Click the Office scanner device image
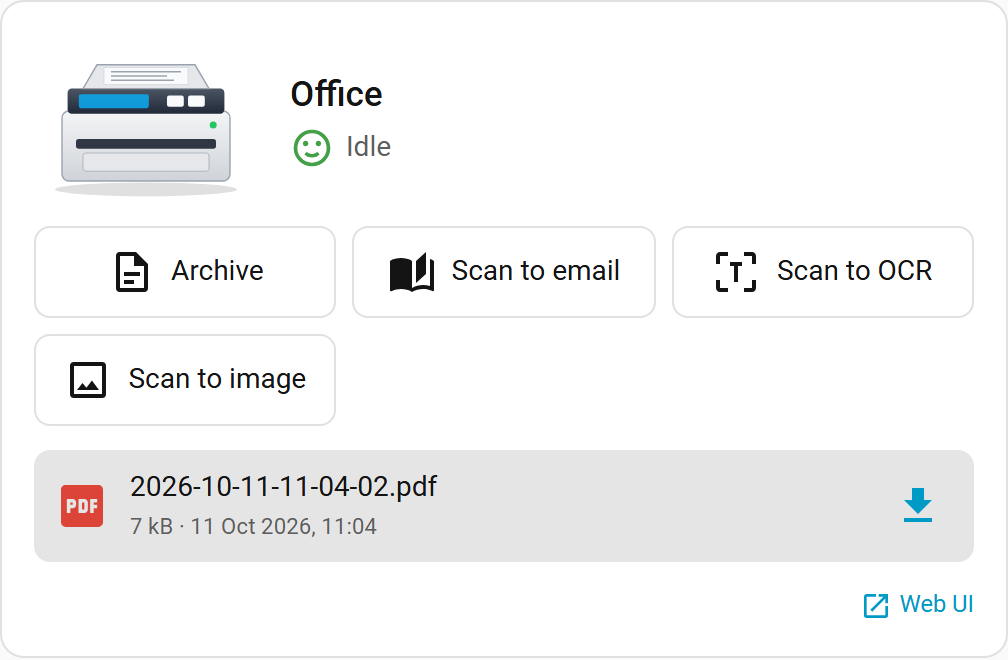 (x=146, y=130)
